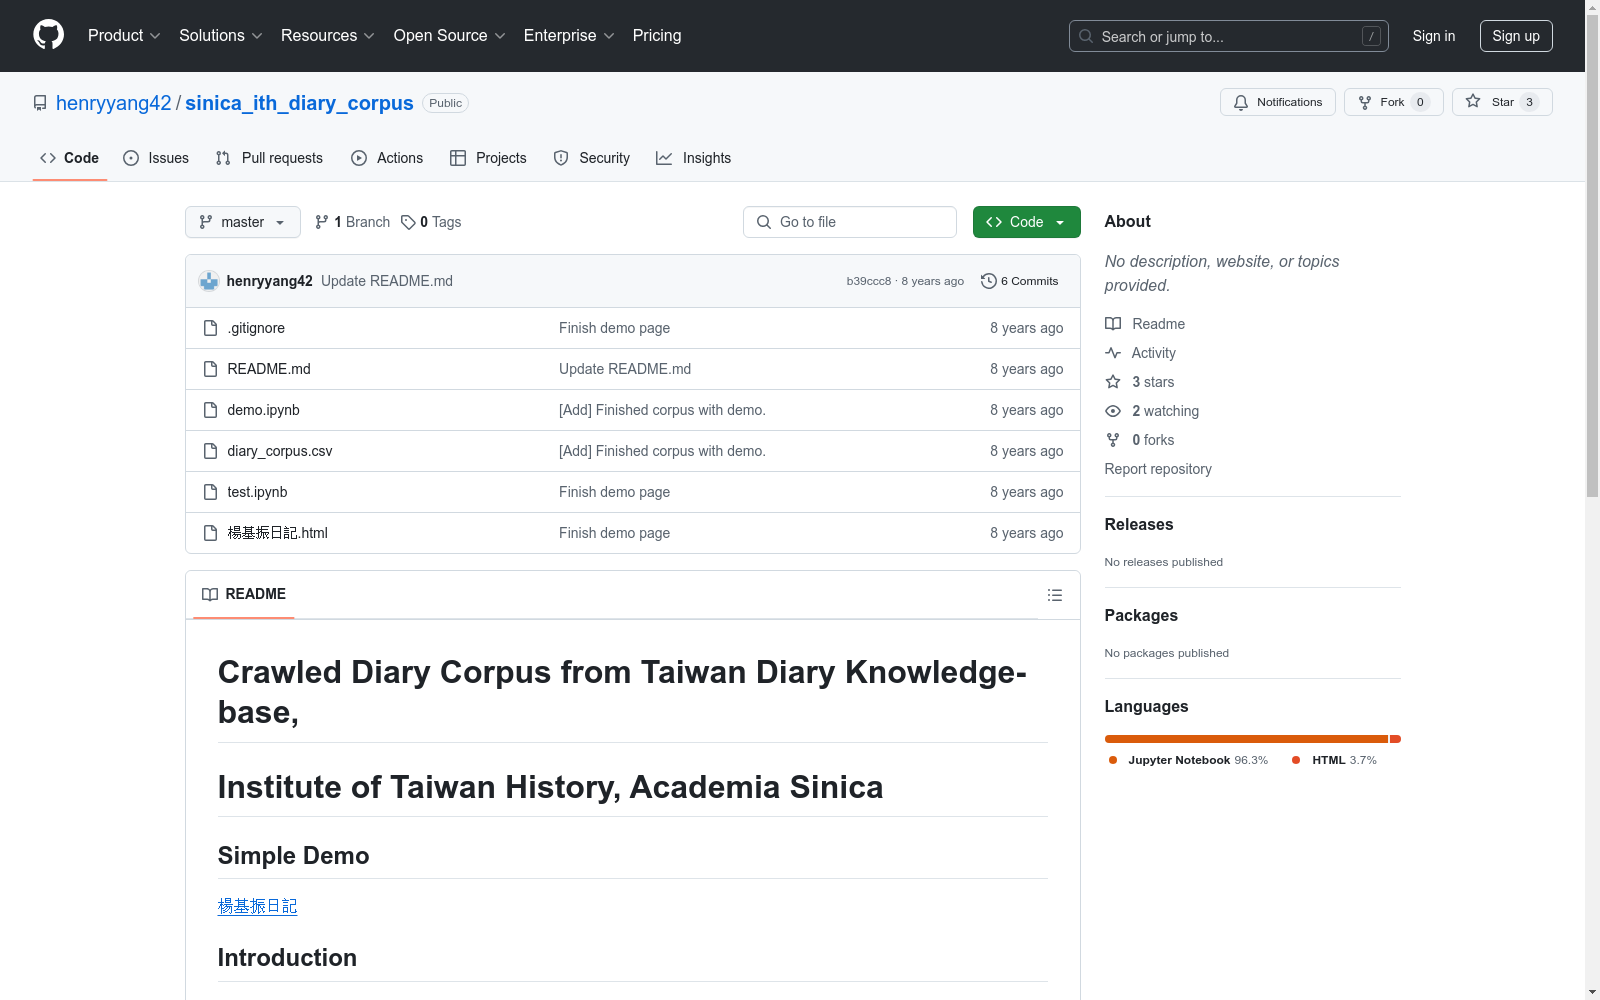The image size is (1600, 1000).
Task: Open the Actions tab
Action: pyautogui.click(x=387, y=158)
